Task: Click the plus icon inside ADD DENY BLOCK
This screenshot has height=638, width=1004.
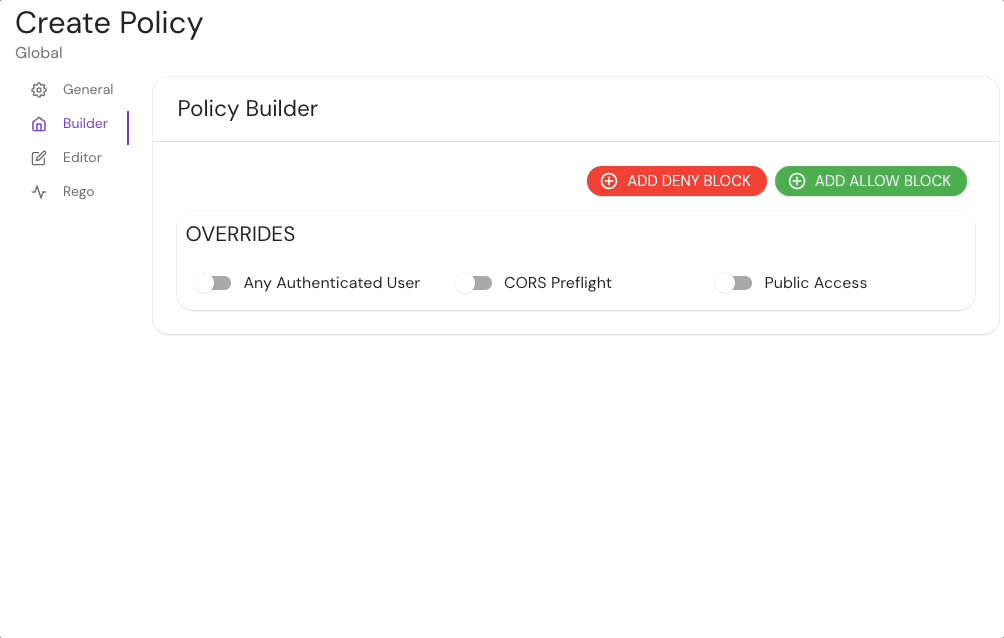Action: point(609,181)
